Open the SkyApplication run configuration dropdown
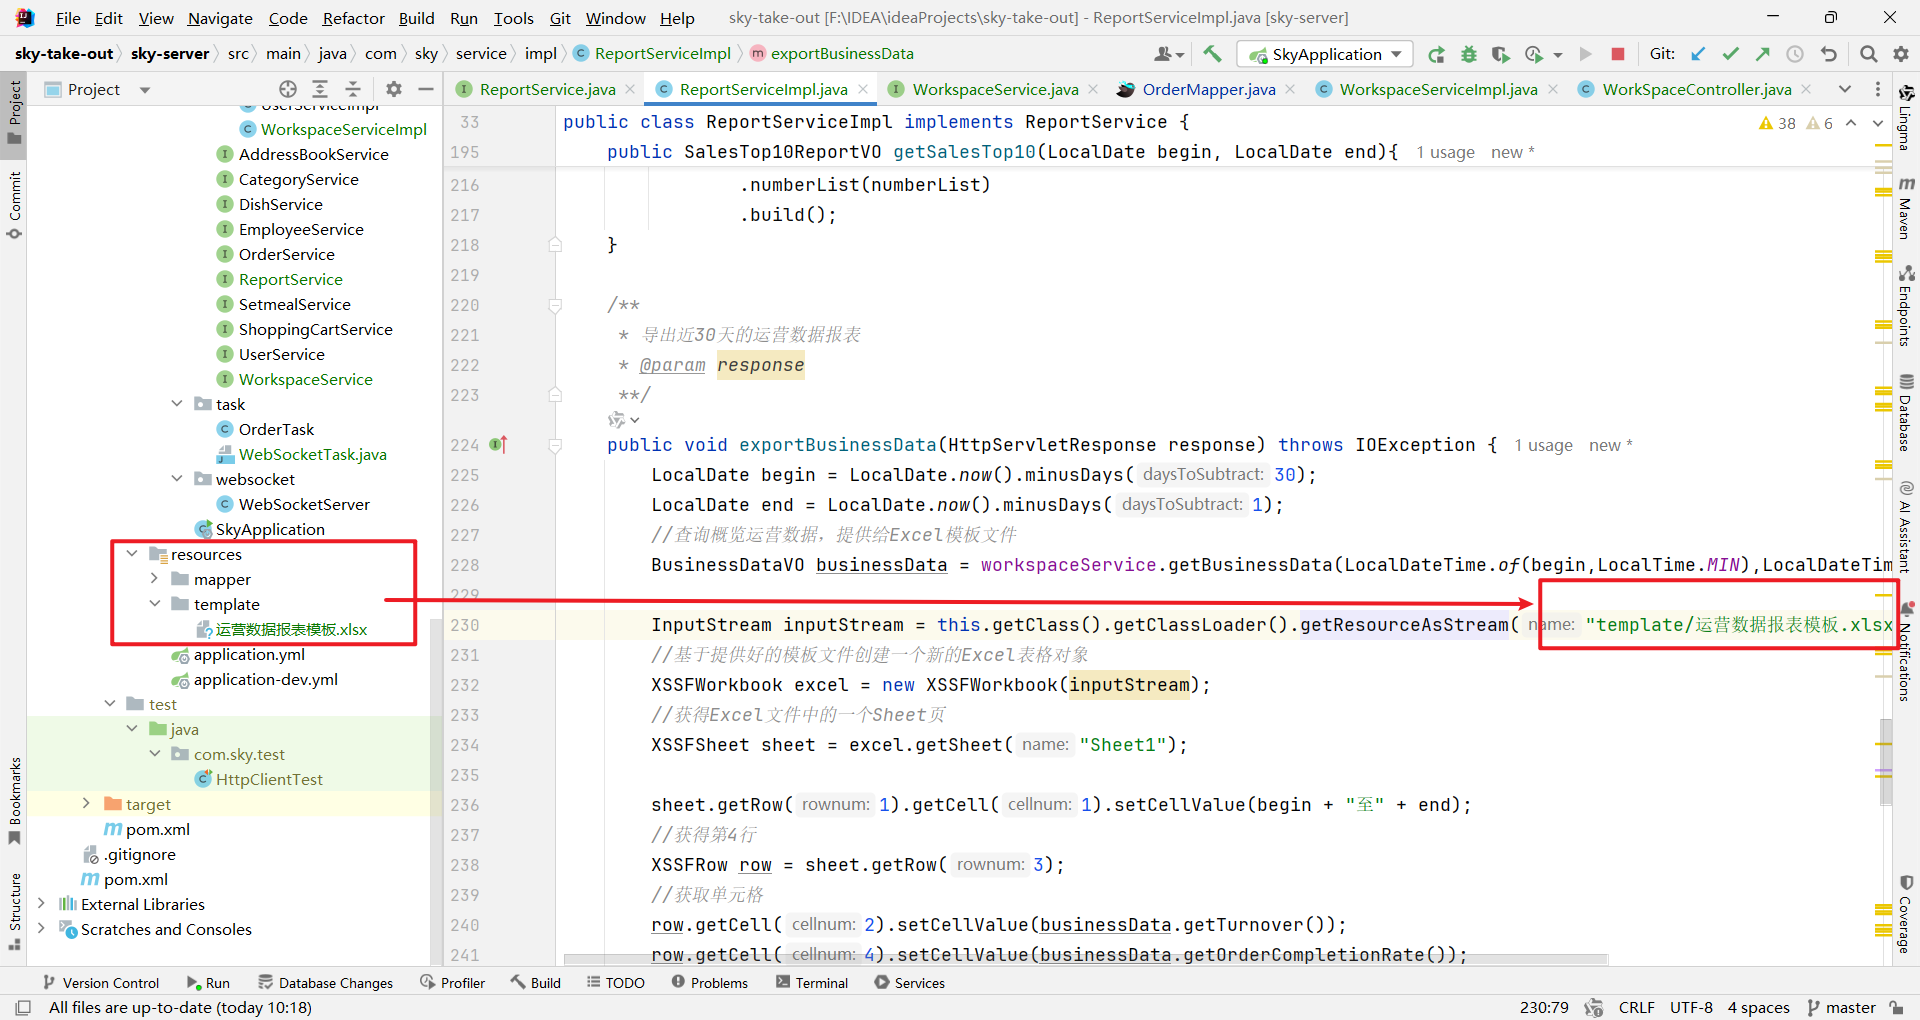Screen dimensions: 1920x1020 pyautogui.click(x=1325, y=54)
